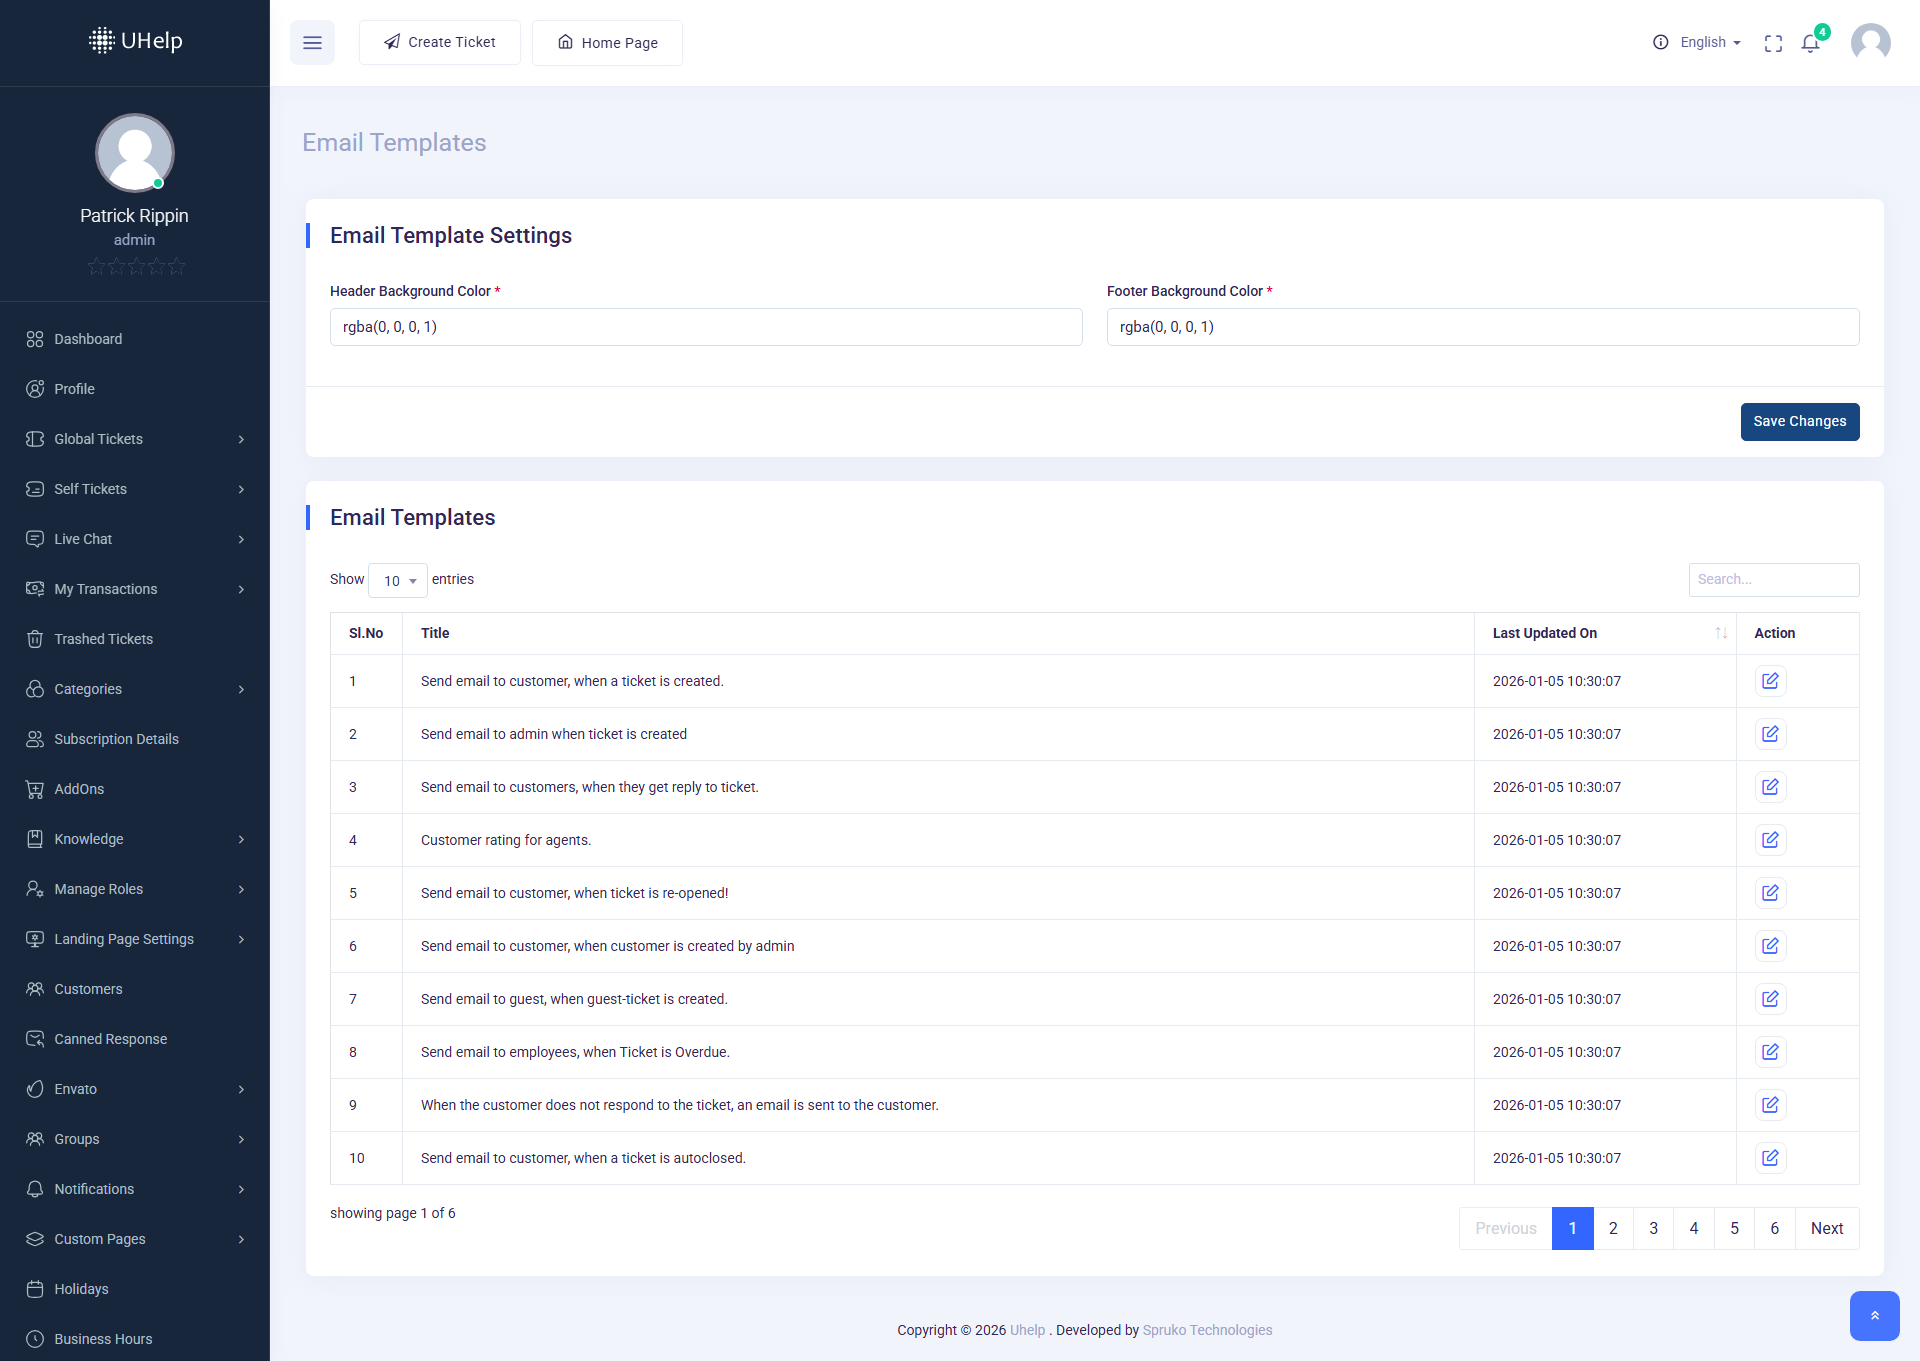Edit the Ticket is Overdue template

(1770, 1052)
